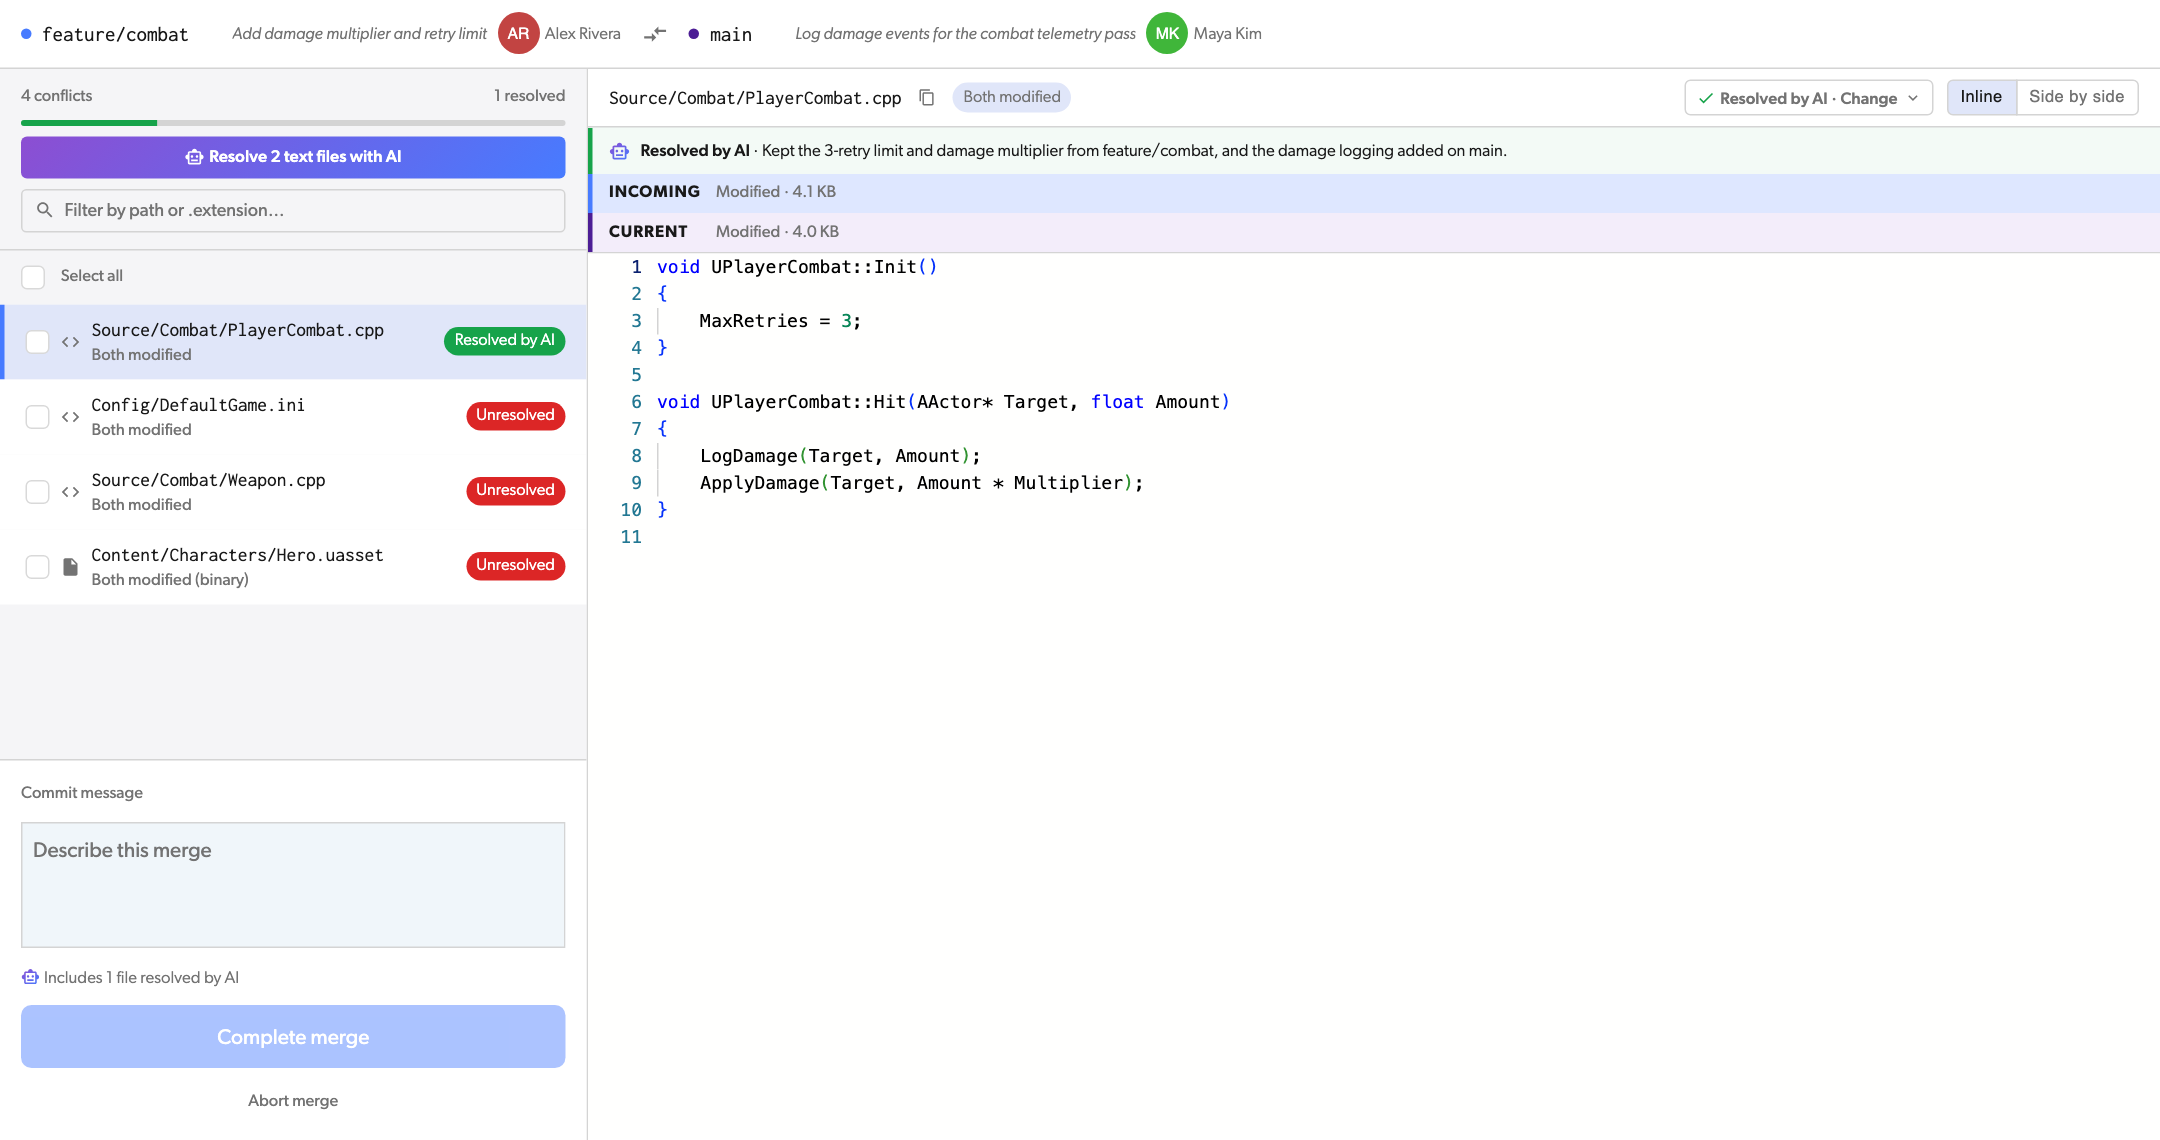Click the Unresolved badge for DefaultGame.ini

[x=515, y=416]
